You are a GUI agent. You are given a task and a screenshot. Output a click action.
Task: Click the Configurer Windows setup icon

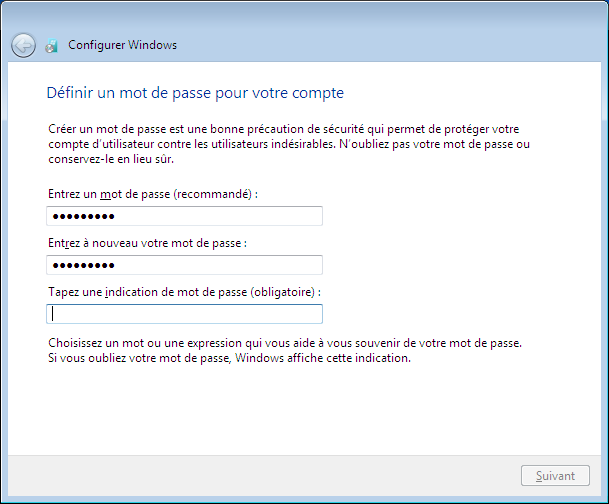52,46
